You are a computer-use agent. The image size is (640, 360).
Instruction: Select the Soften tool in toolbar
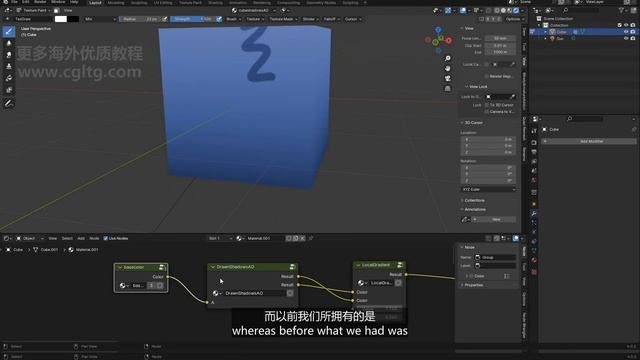[9, 43]
